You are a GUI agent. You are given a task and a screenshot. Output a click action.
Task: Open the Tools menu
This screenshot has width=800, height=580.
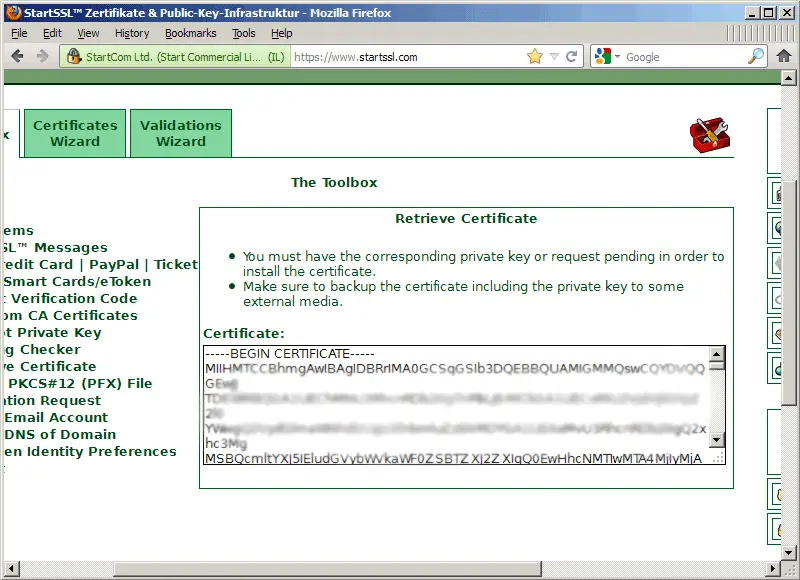[242, 32]
